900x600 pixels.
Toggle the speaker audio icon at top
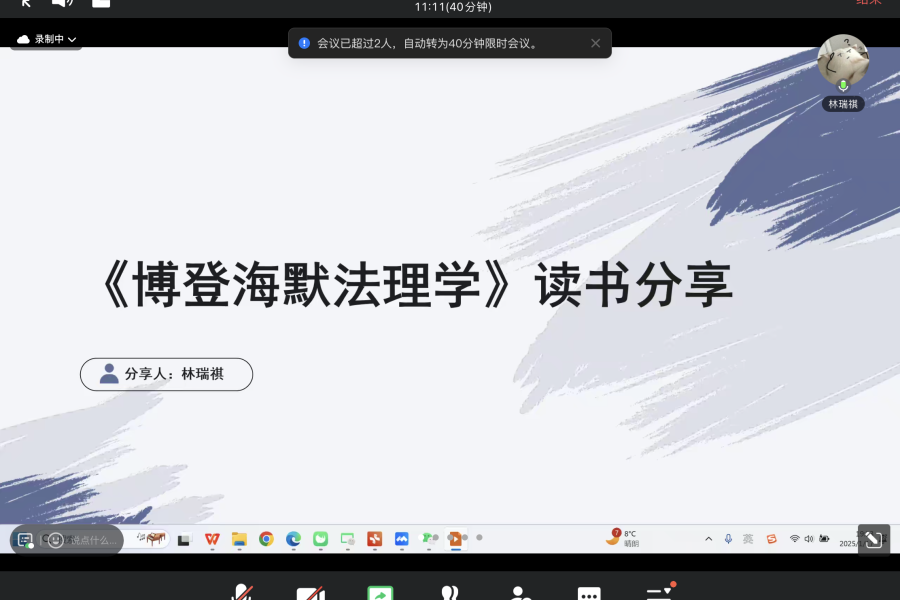63,3
